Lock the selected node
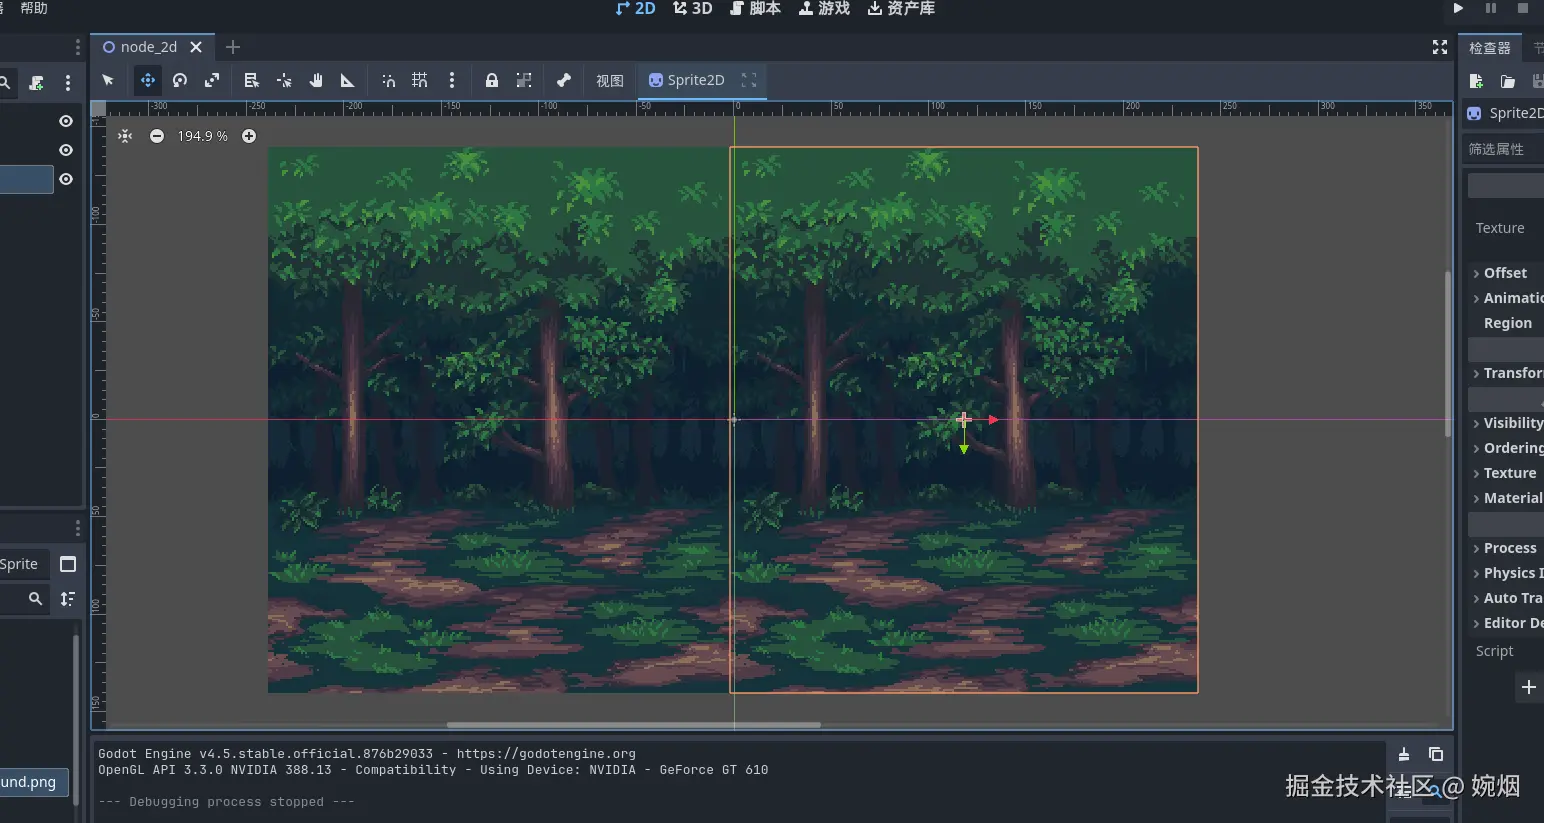 pyautogui.click(x=492, y=80)
